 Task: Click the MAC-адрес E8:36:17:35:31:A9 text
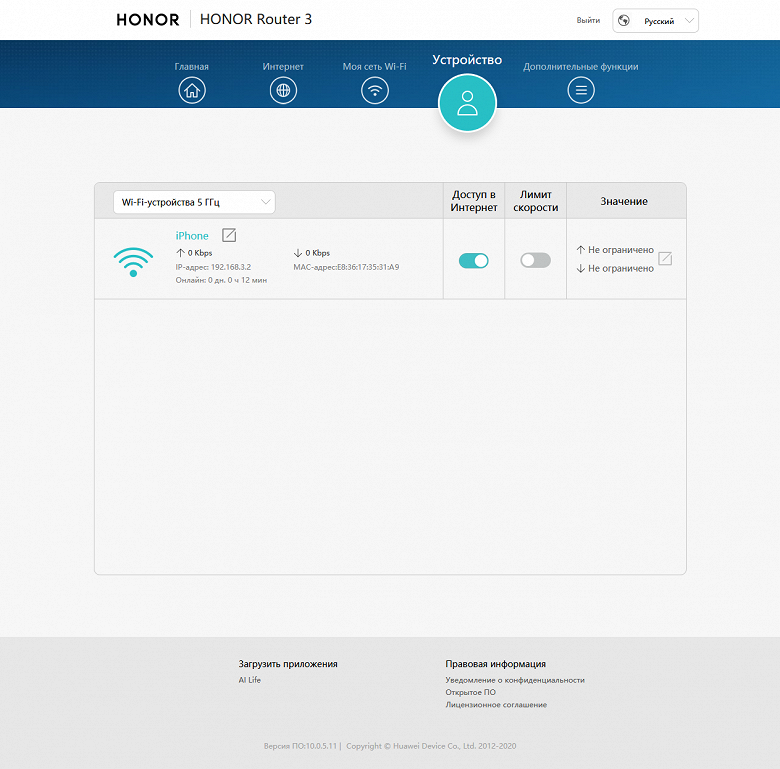click(346, 267)
